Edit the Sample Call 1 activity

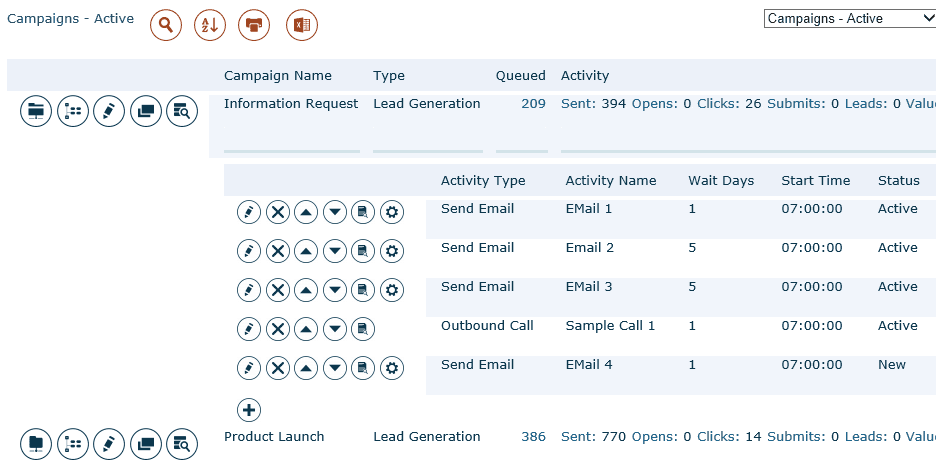[249, 329]
